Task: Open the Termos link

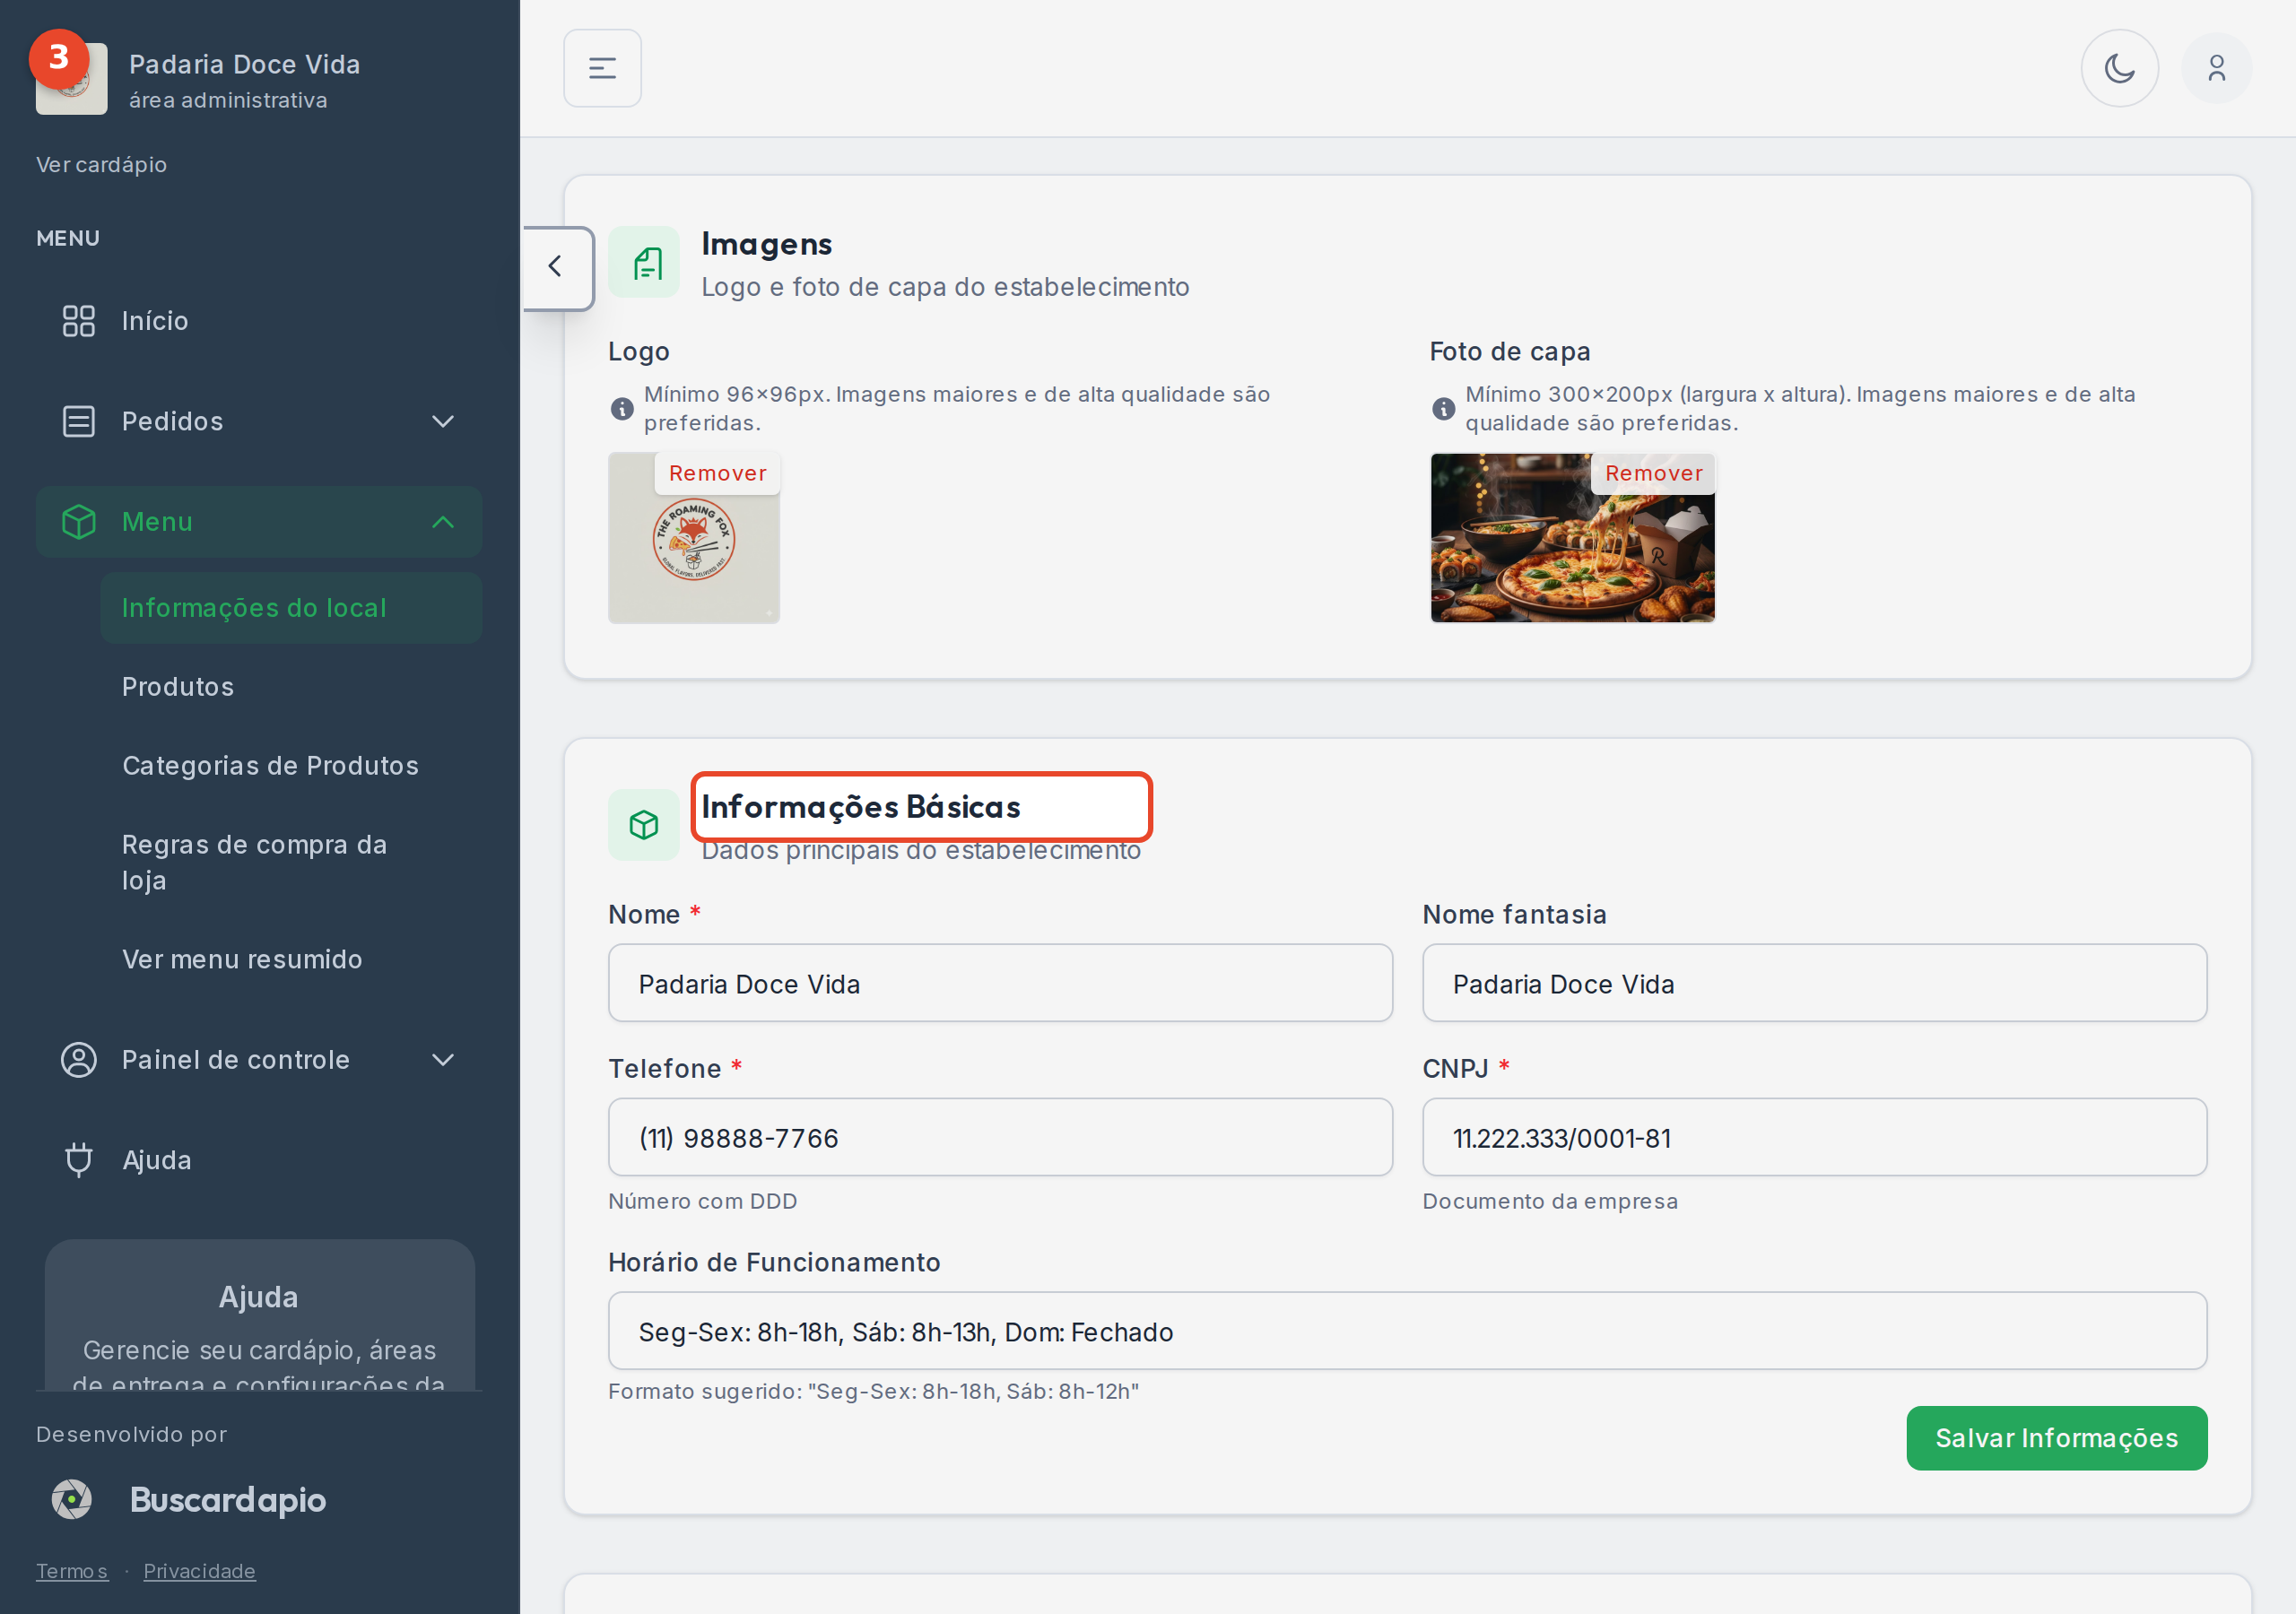Action: coord(72,1571)
